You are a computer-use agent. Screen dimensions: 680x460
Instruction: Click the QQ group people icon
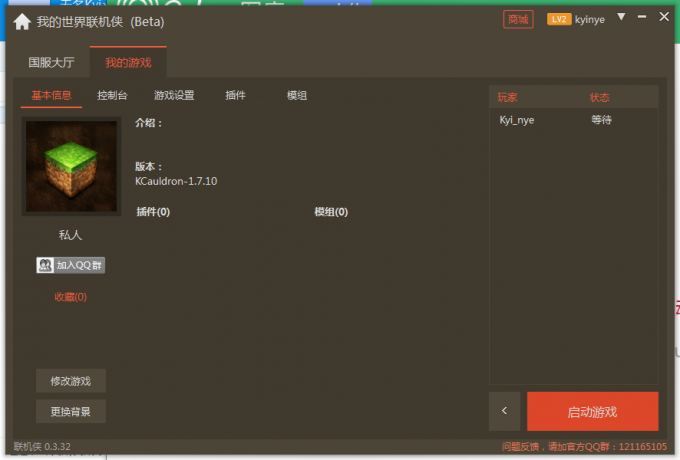tap(45, 265)
